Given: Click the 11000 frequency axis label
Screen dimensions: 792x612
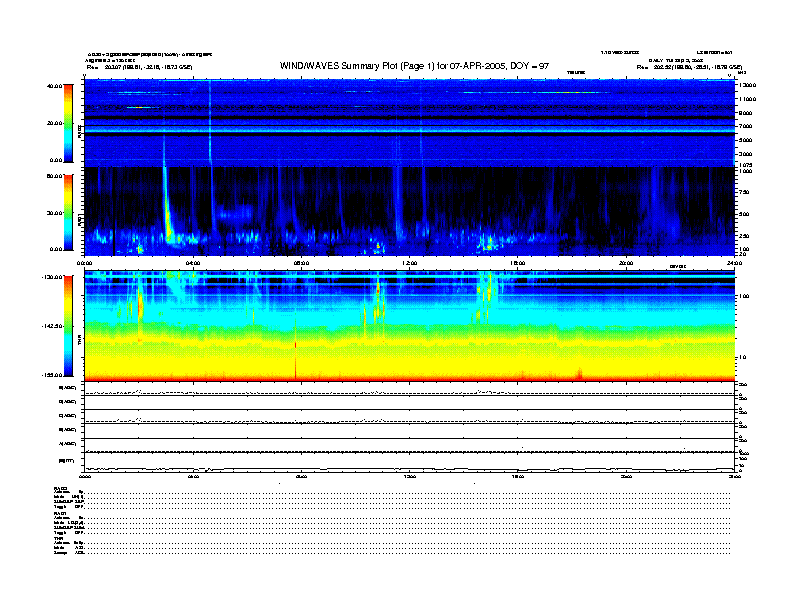Looking at the screenshot, I should pyautogui.click(x=748, y=99).
